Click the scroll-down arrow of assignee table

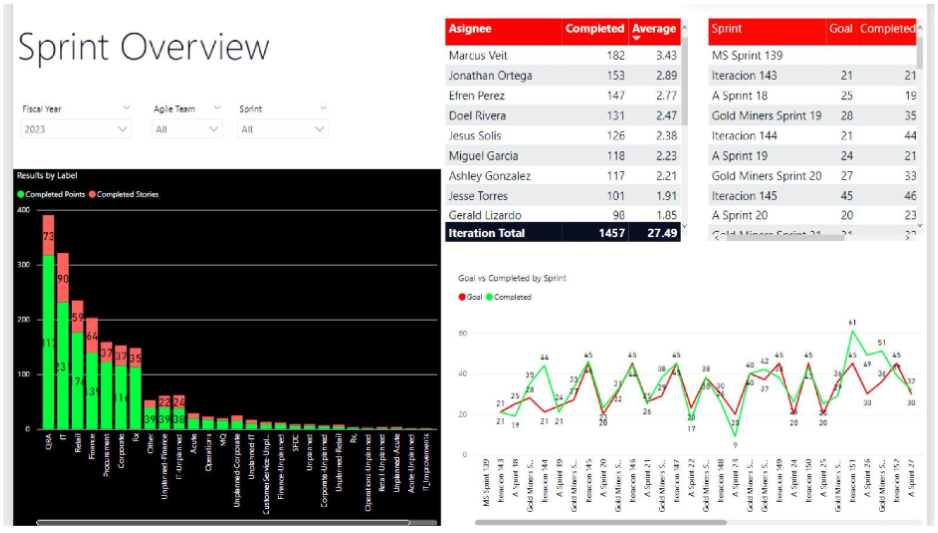pos(685,226)
